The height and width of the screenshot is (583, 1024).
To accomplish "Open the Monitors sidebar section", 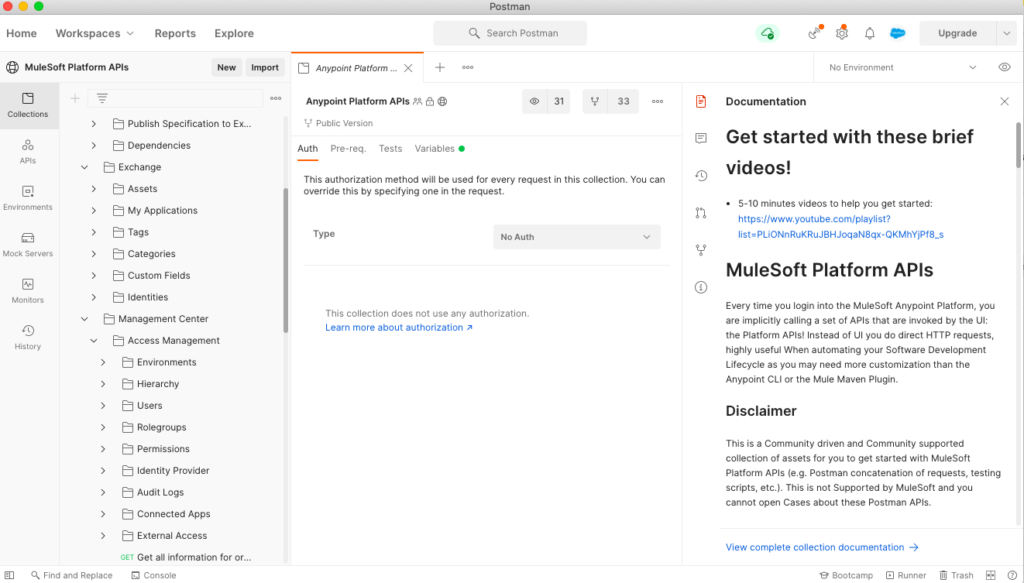I will tap(27, 291).
